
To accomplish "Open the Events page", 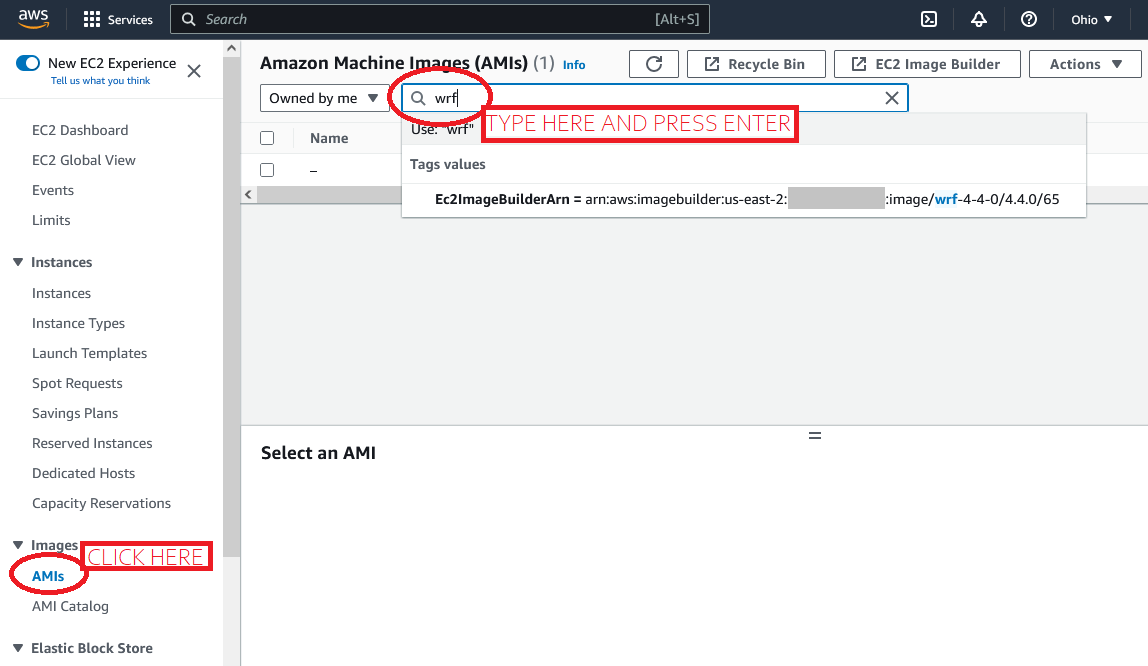I will click(53, 190).
